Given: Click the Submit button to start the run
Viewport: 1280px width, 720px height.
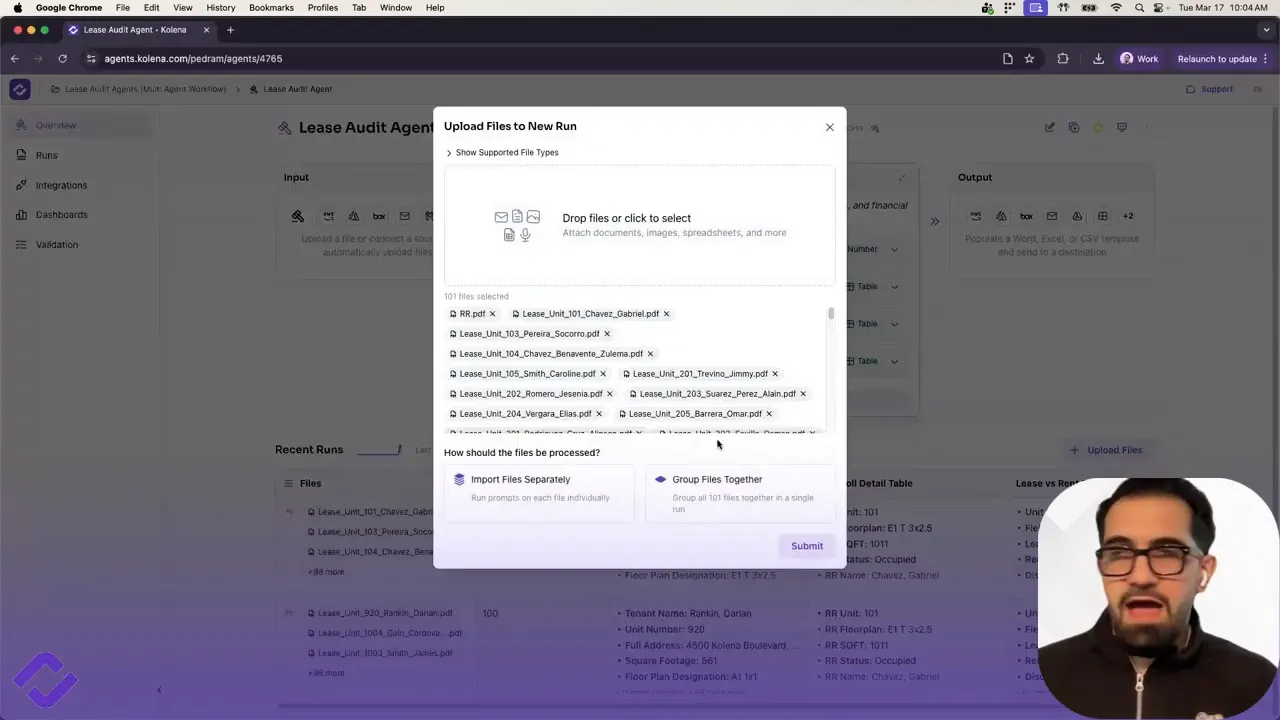Looking at the screenshot, I should click(807, 545).
